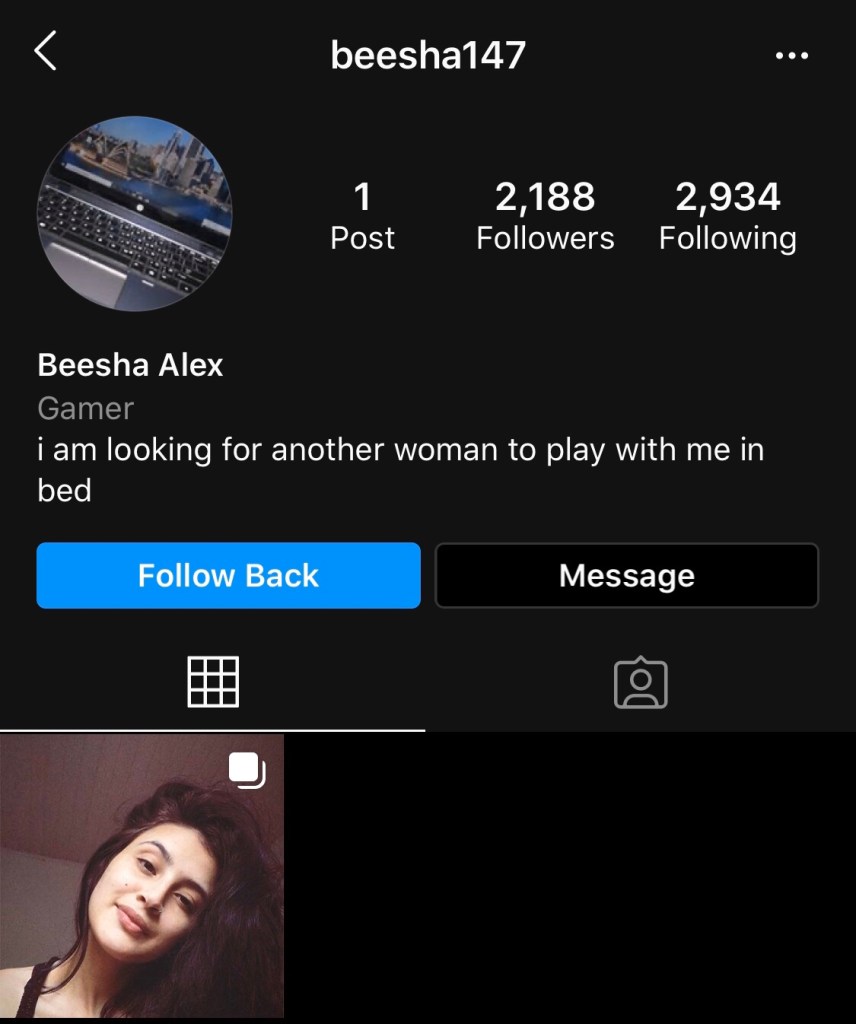Tap the Gamer category label
The width and height of the screenshot is (856, 1024).
pos(86,409)
